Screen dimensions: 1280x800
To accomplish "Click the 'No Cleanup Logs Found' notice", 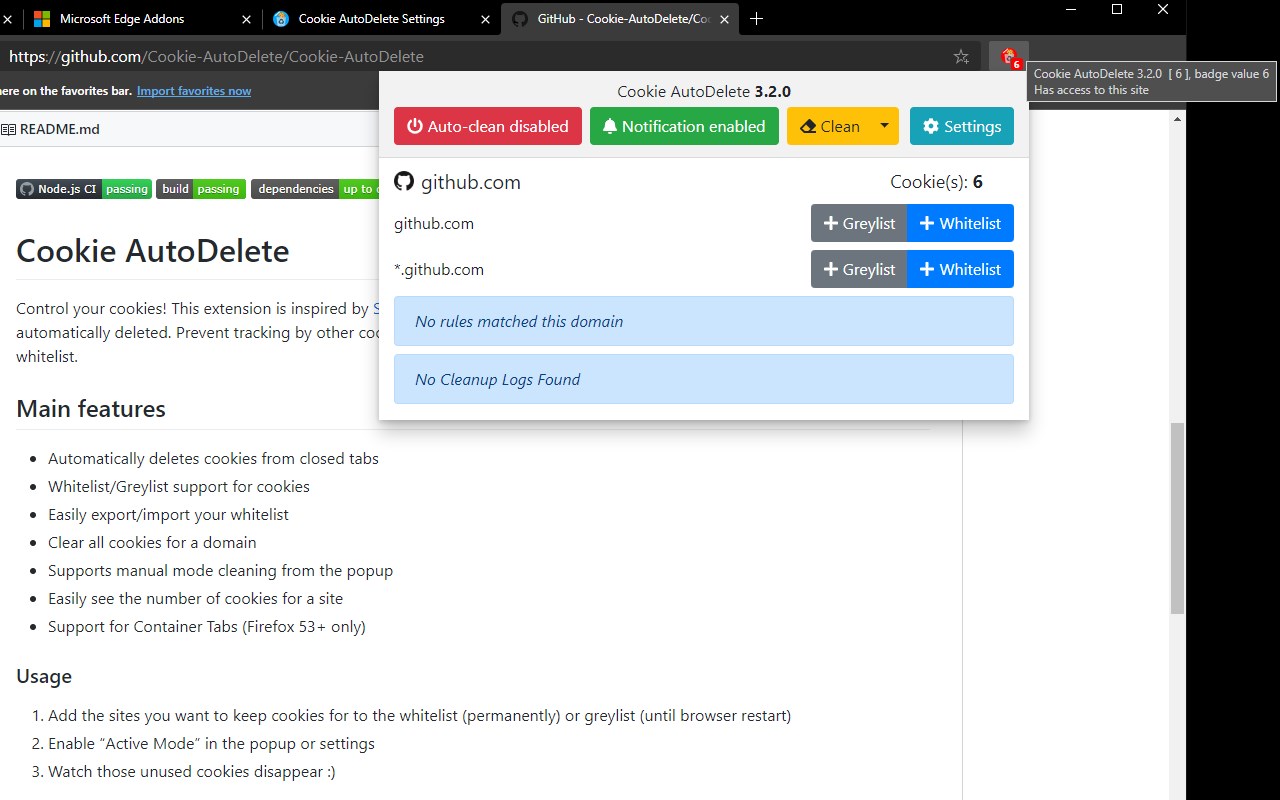I will pyautogui.click(x=704, y=379).
